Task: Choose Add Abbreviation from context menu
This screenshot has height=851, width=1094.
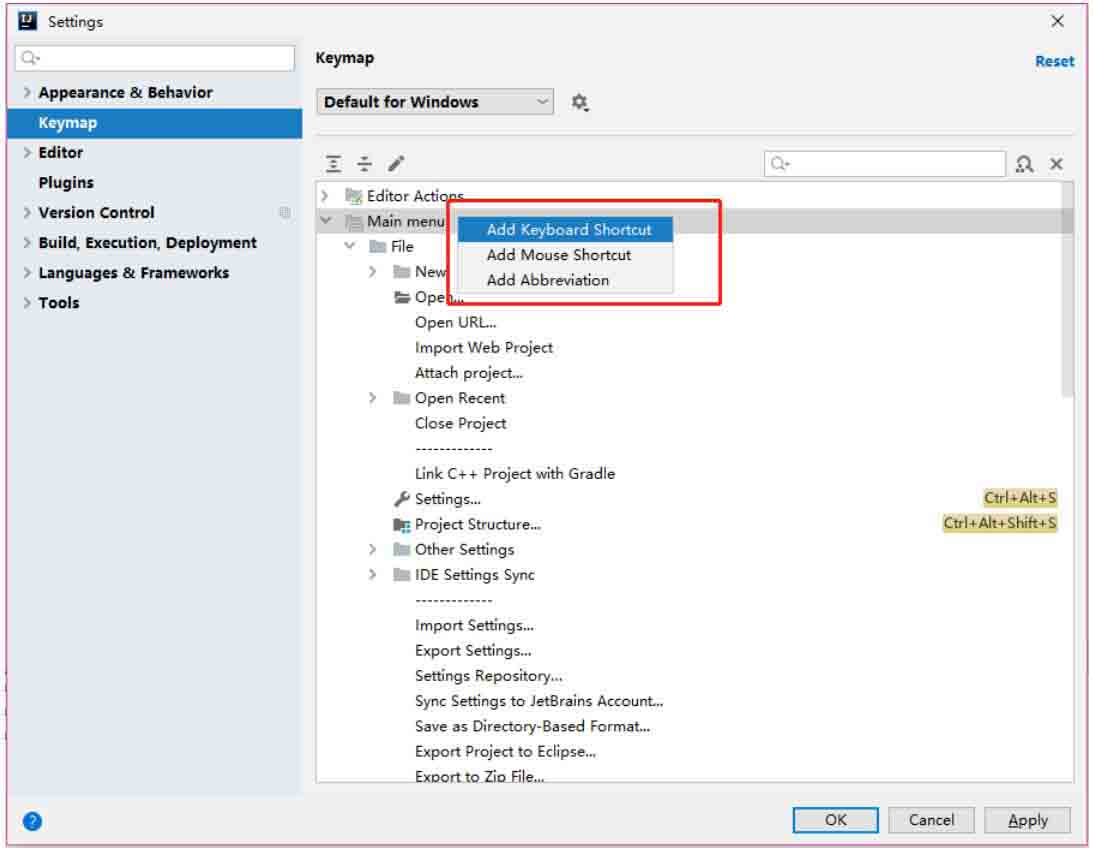Action: pos(565,280)
